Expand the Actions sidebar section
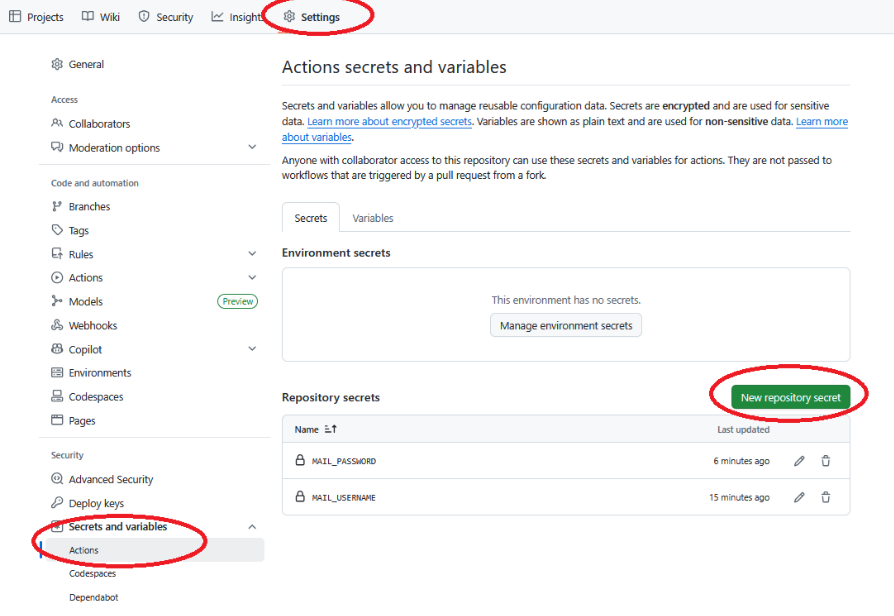The width and height of the screenshot is (894, 616). 252,278
